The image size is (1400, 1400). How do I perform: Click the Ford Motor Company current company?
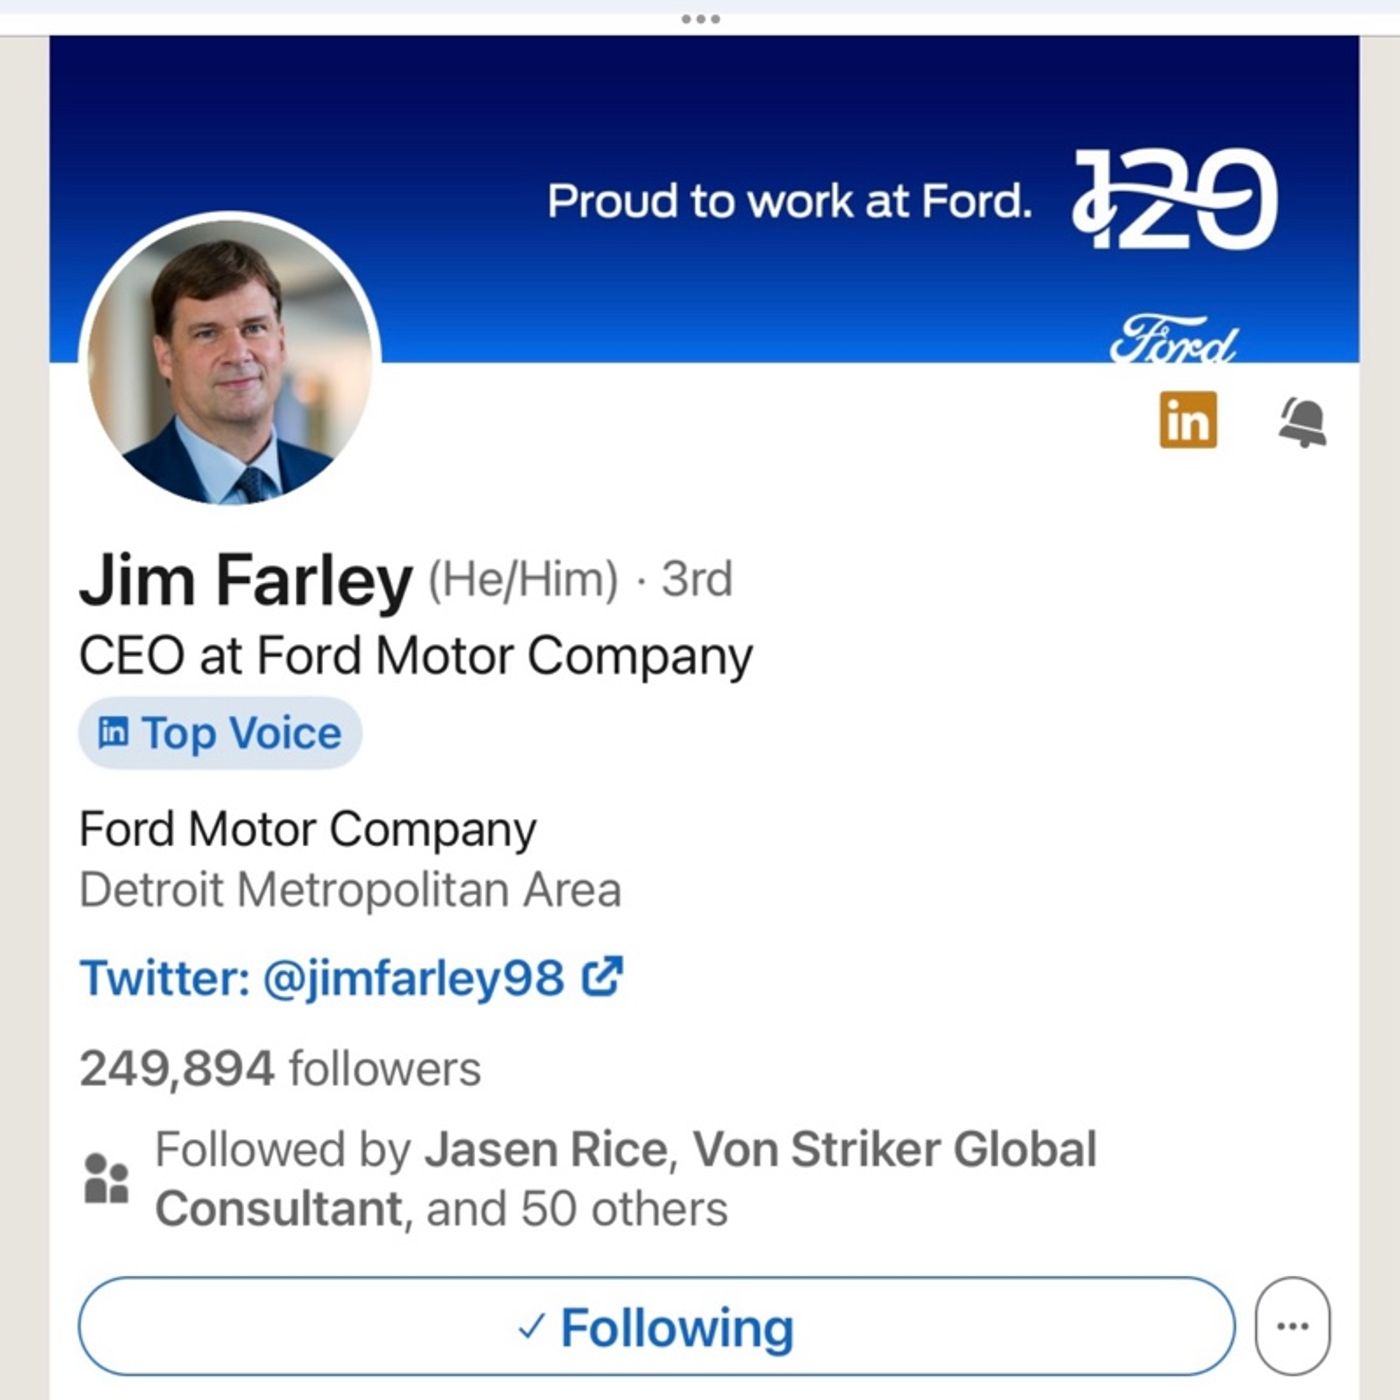tap(308, 829)
